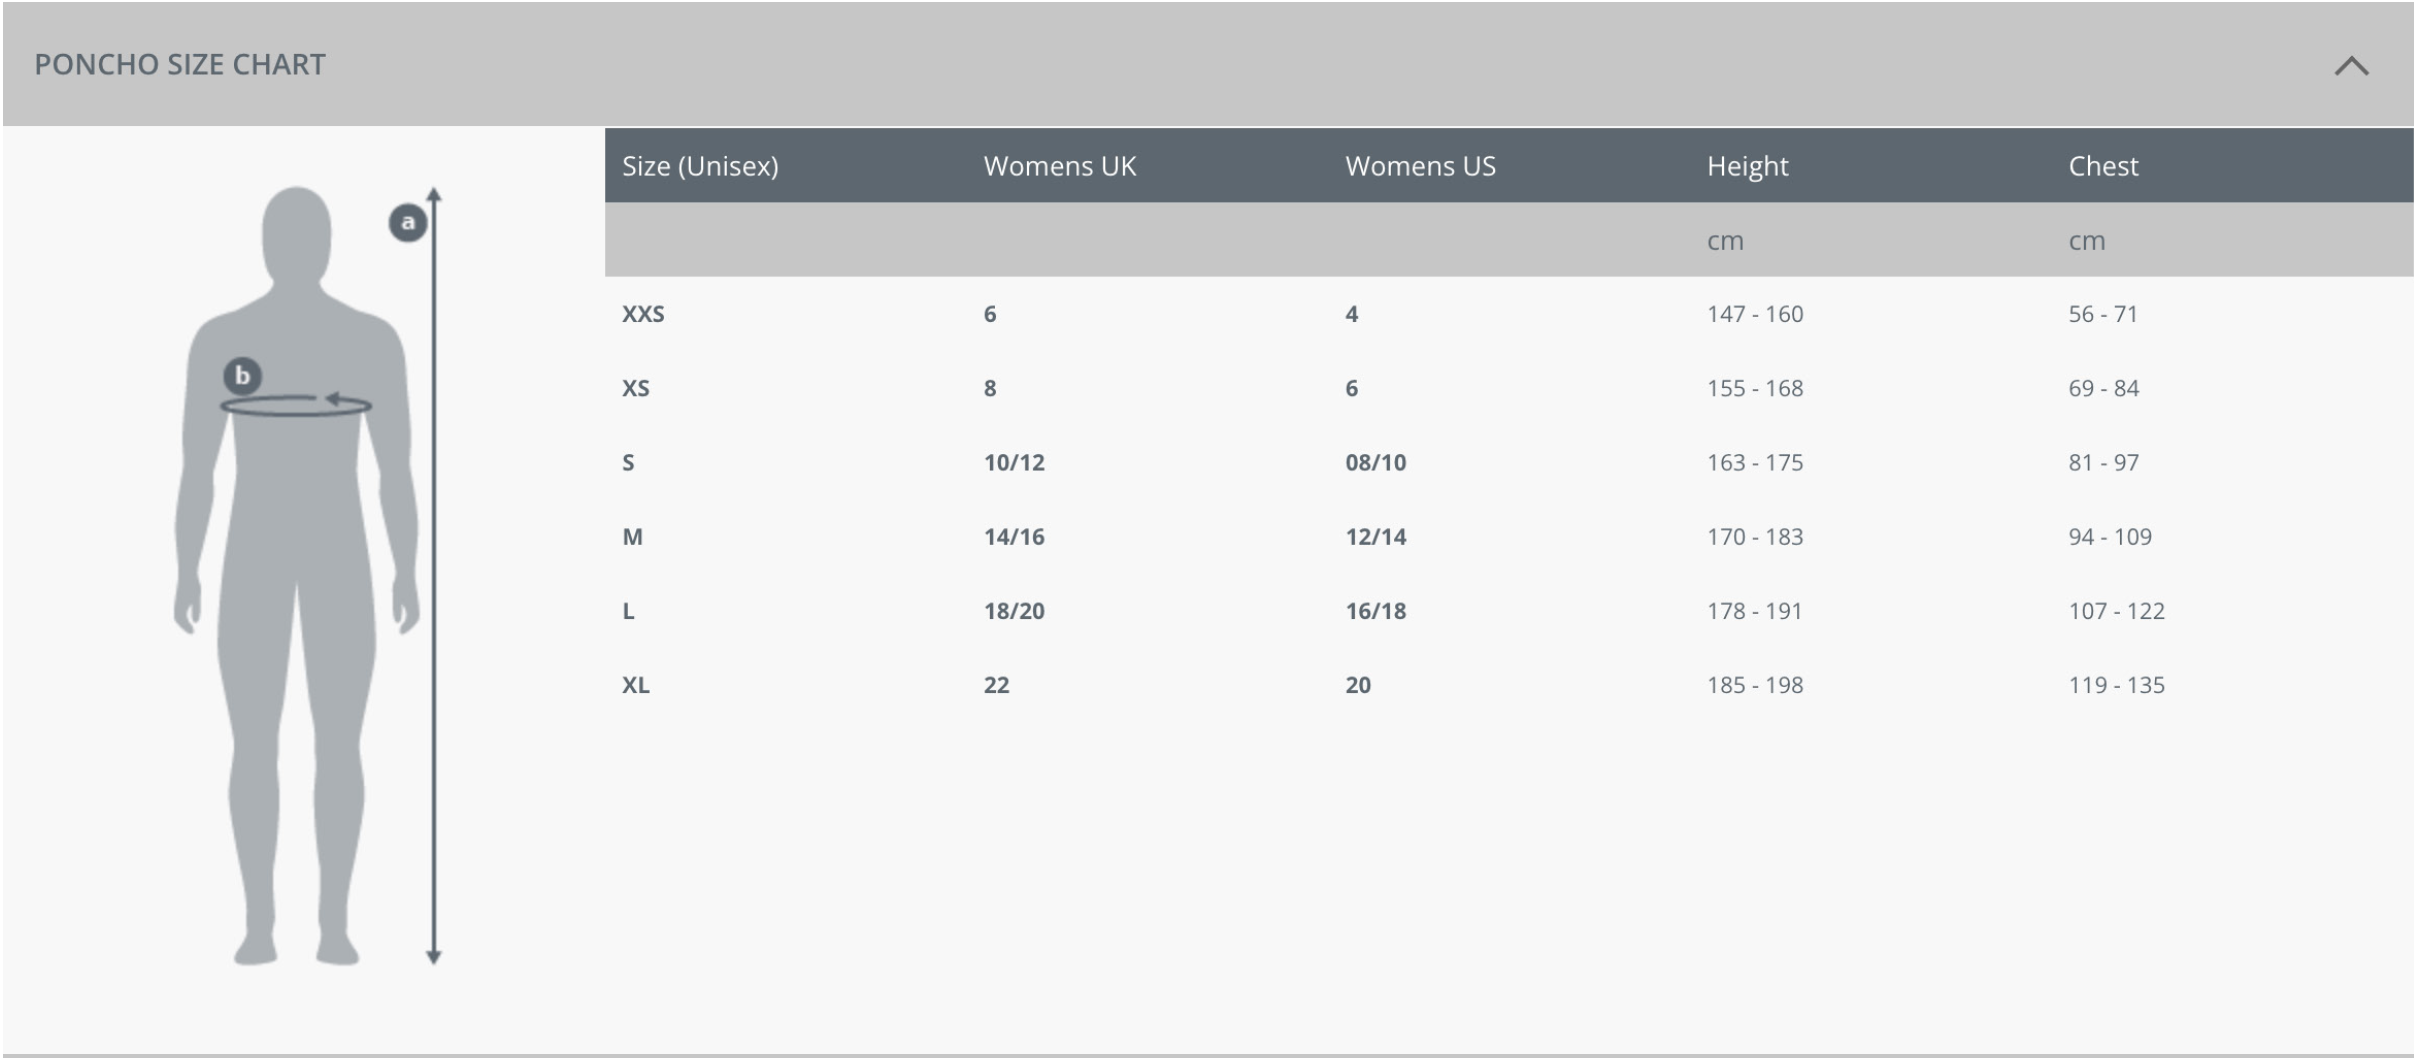The width and height of the screenshot is (2414, 1058).
Task: Select the XS size row label
Action: [636, 388]
